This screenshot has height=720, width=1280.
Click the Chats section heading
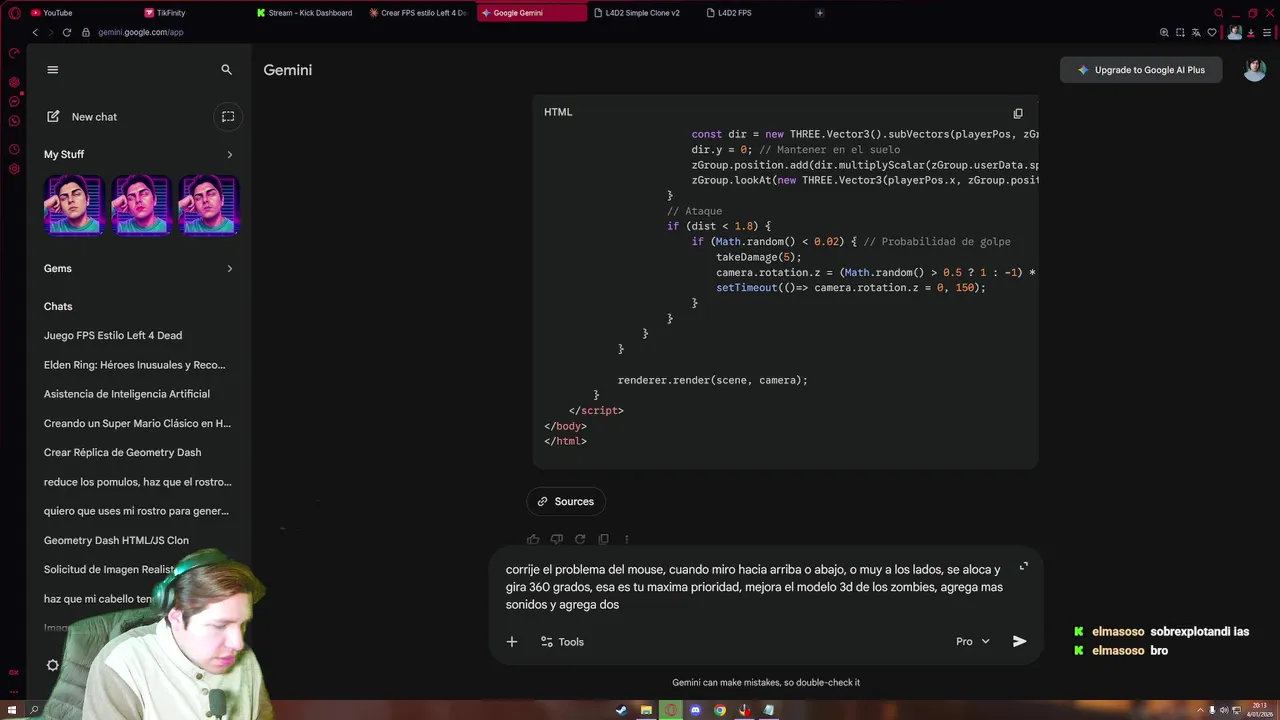(58, 307)
